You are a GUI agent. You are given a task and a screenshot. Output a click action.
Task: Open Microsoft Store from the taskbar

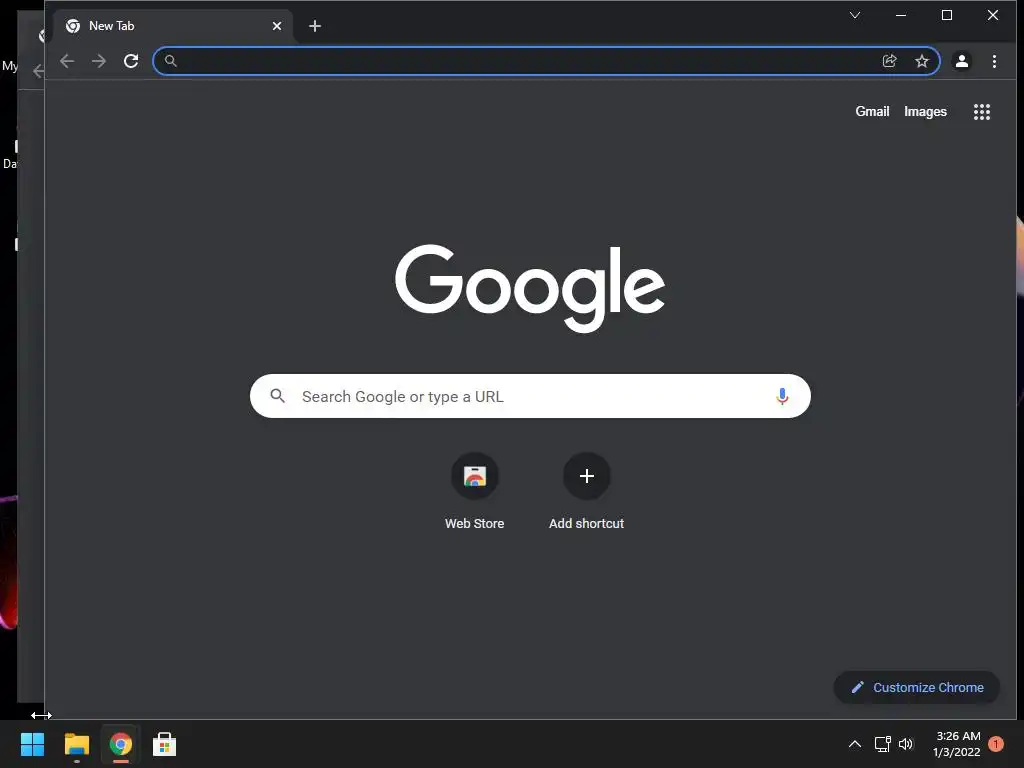(165, 744)
